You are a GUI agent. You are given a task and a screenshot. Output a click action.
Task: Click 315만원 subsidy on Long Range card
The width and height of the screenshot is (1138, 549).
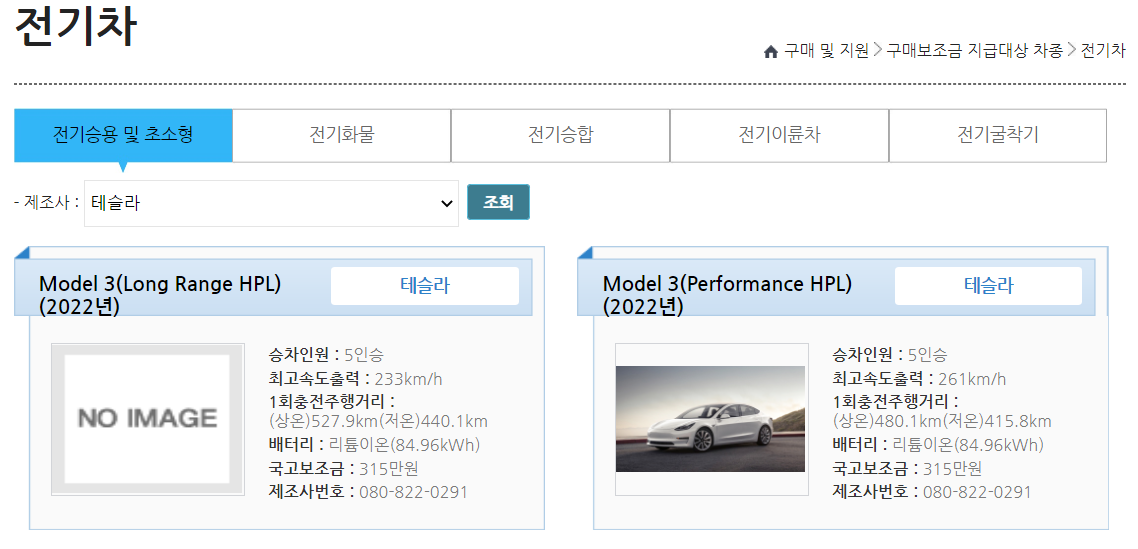click(x=388, y=468)
